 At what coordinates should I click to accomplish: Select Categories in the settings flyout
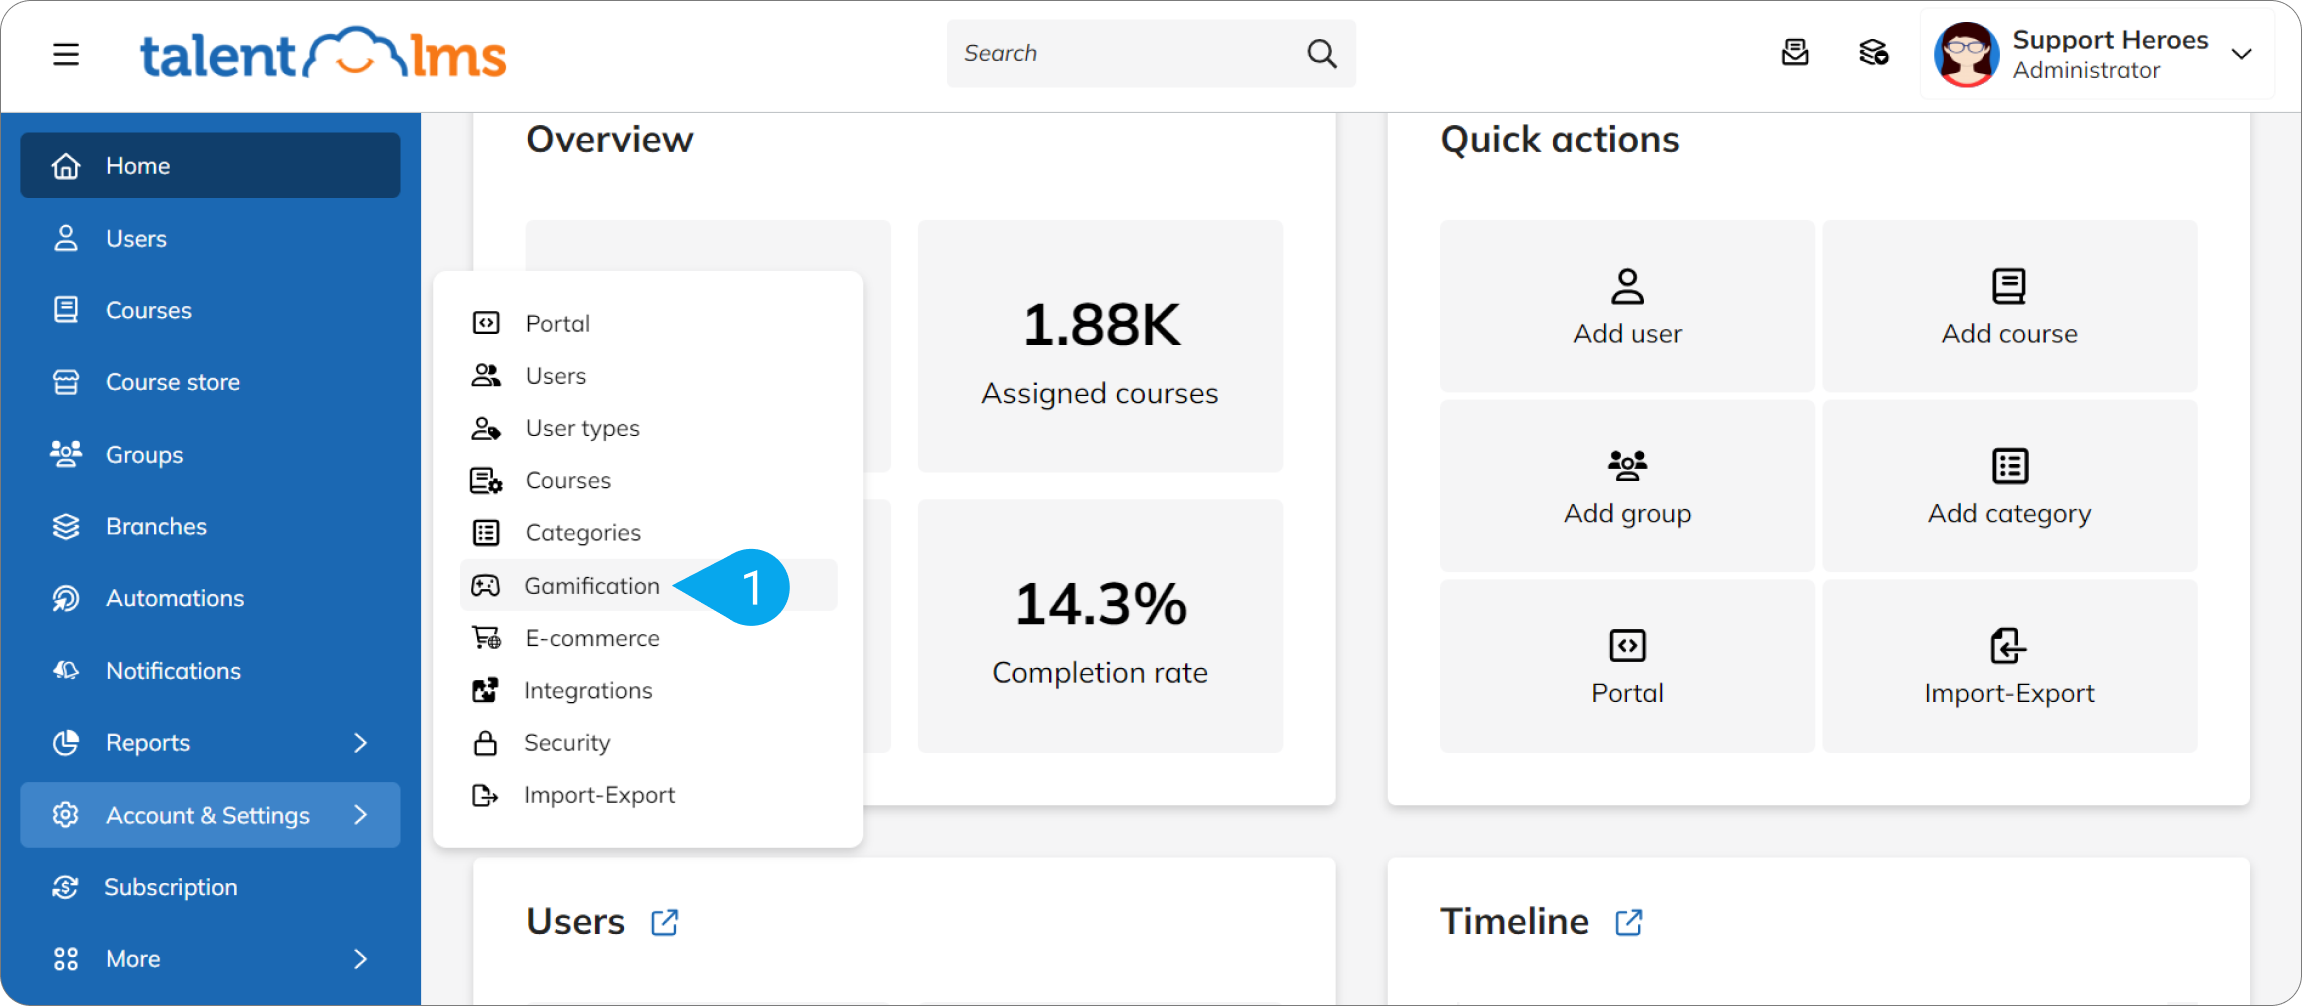pos(648,532)
